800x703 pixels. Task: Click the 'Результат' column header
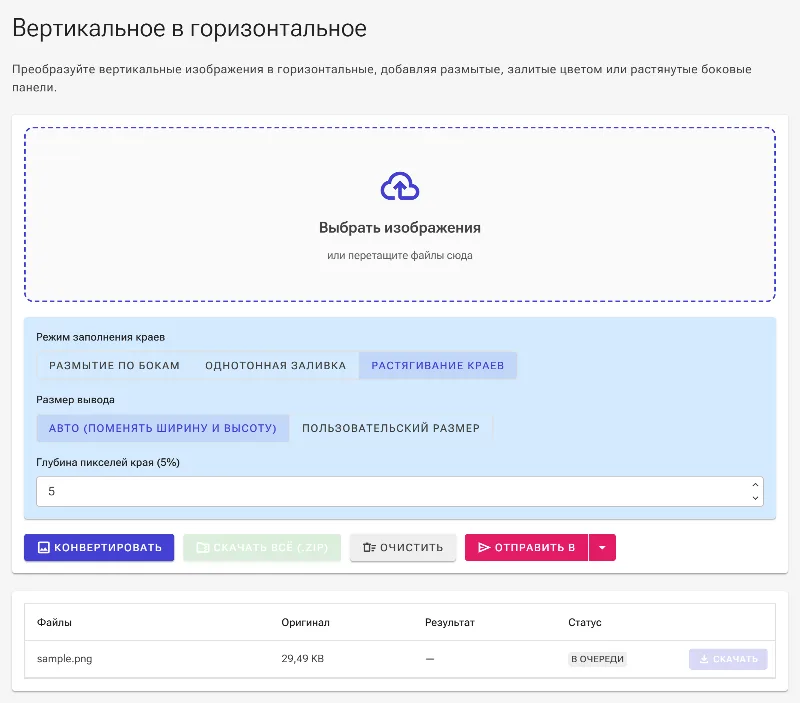pos(450,622)
